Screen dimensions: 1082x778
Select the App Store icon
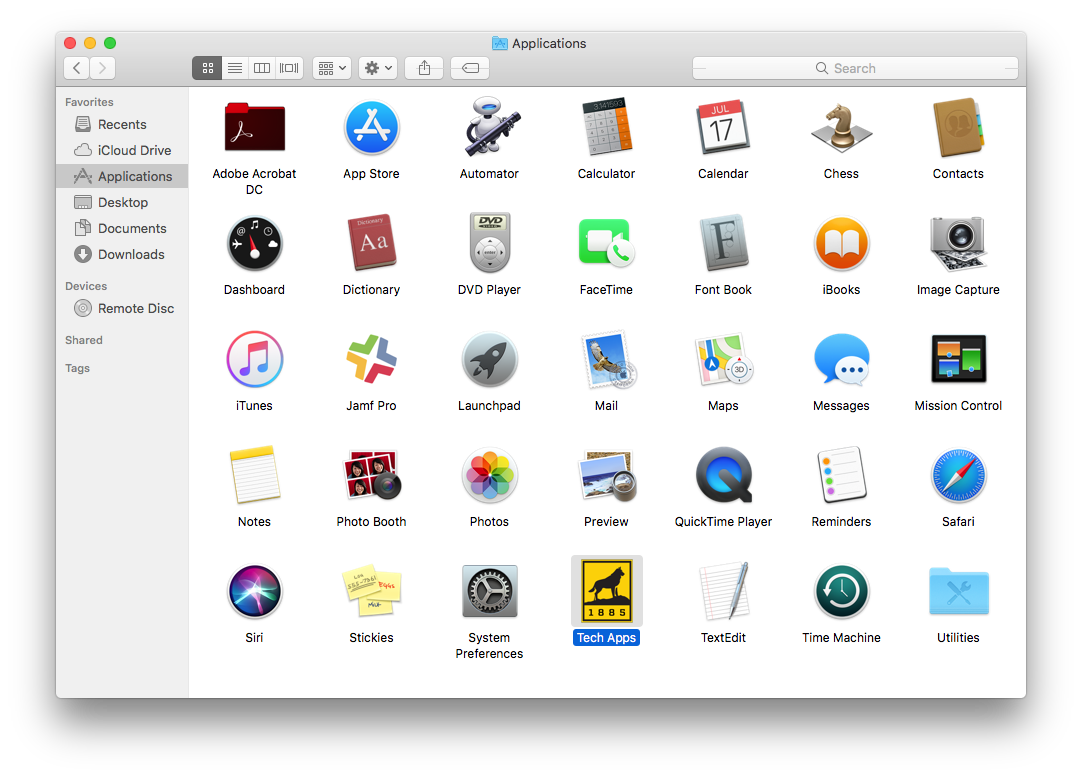pyautogui.click(x=371, y=128)
